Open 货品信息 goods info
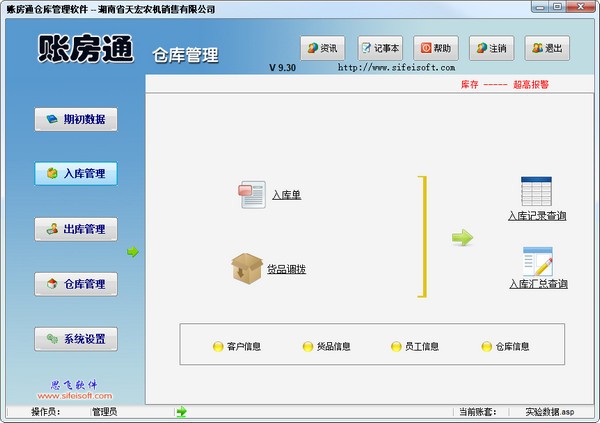Image resolution: width=600 pixels, height=423 pixels. [326, 347]
